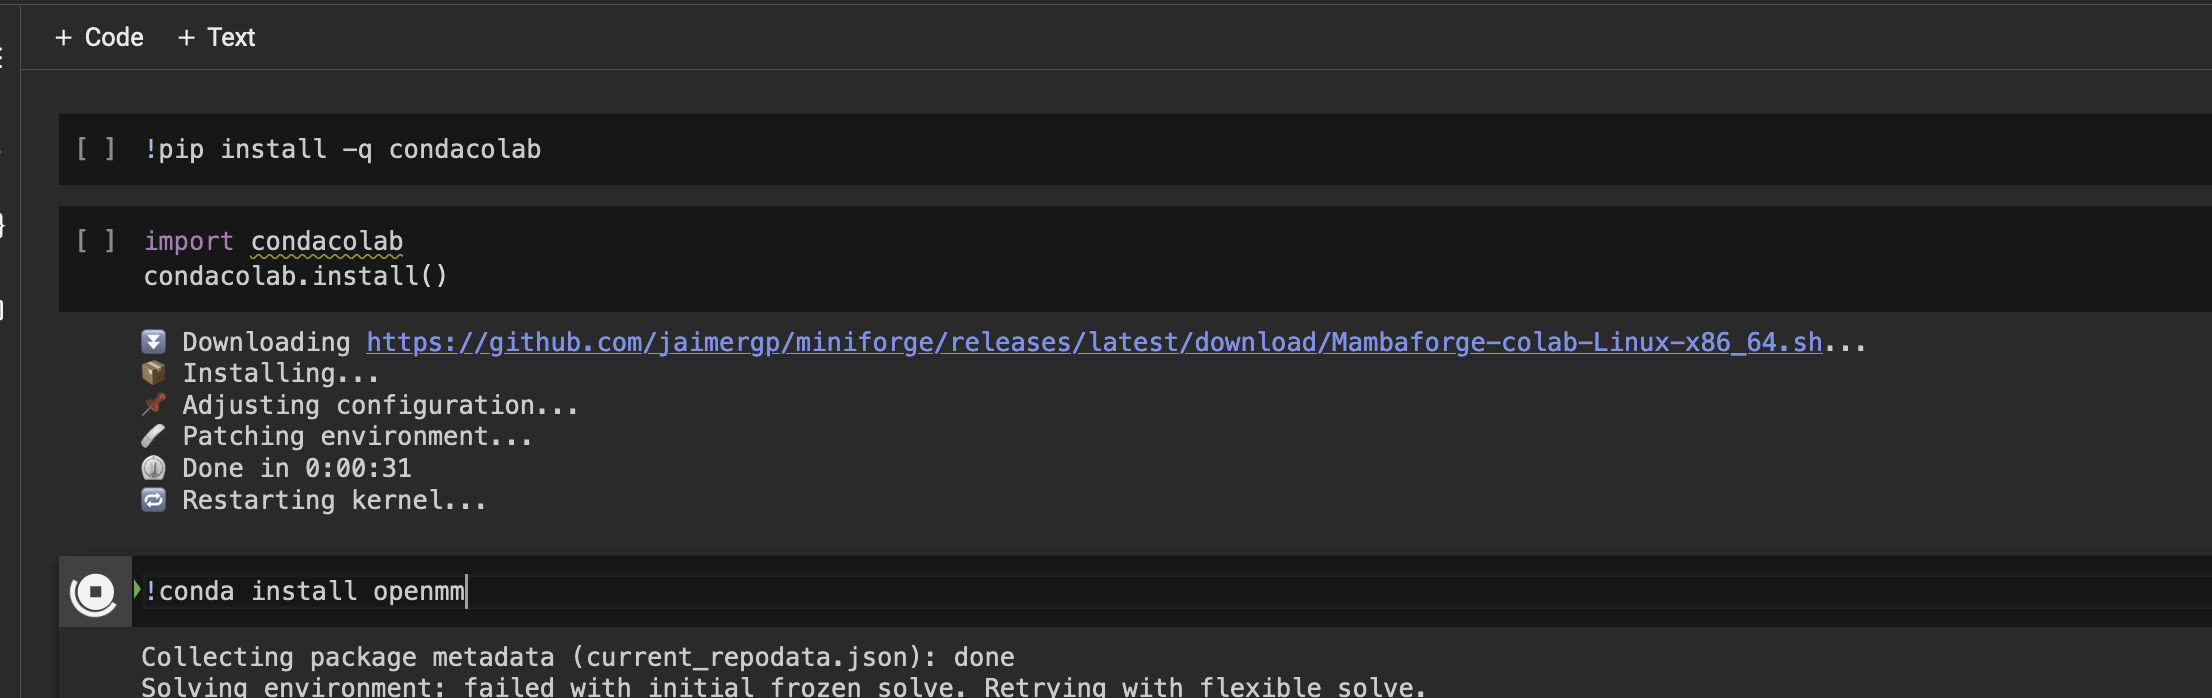
Task: Run the pip install condacolab cell
Action: [95, 149]
